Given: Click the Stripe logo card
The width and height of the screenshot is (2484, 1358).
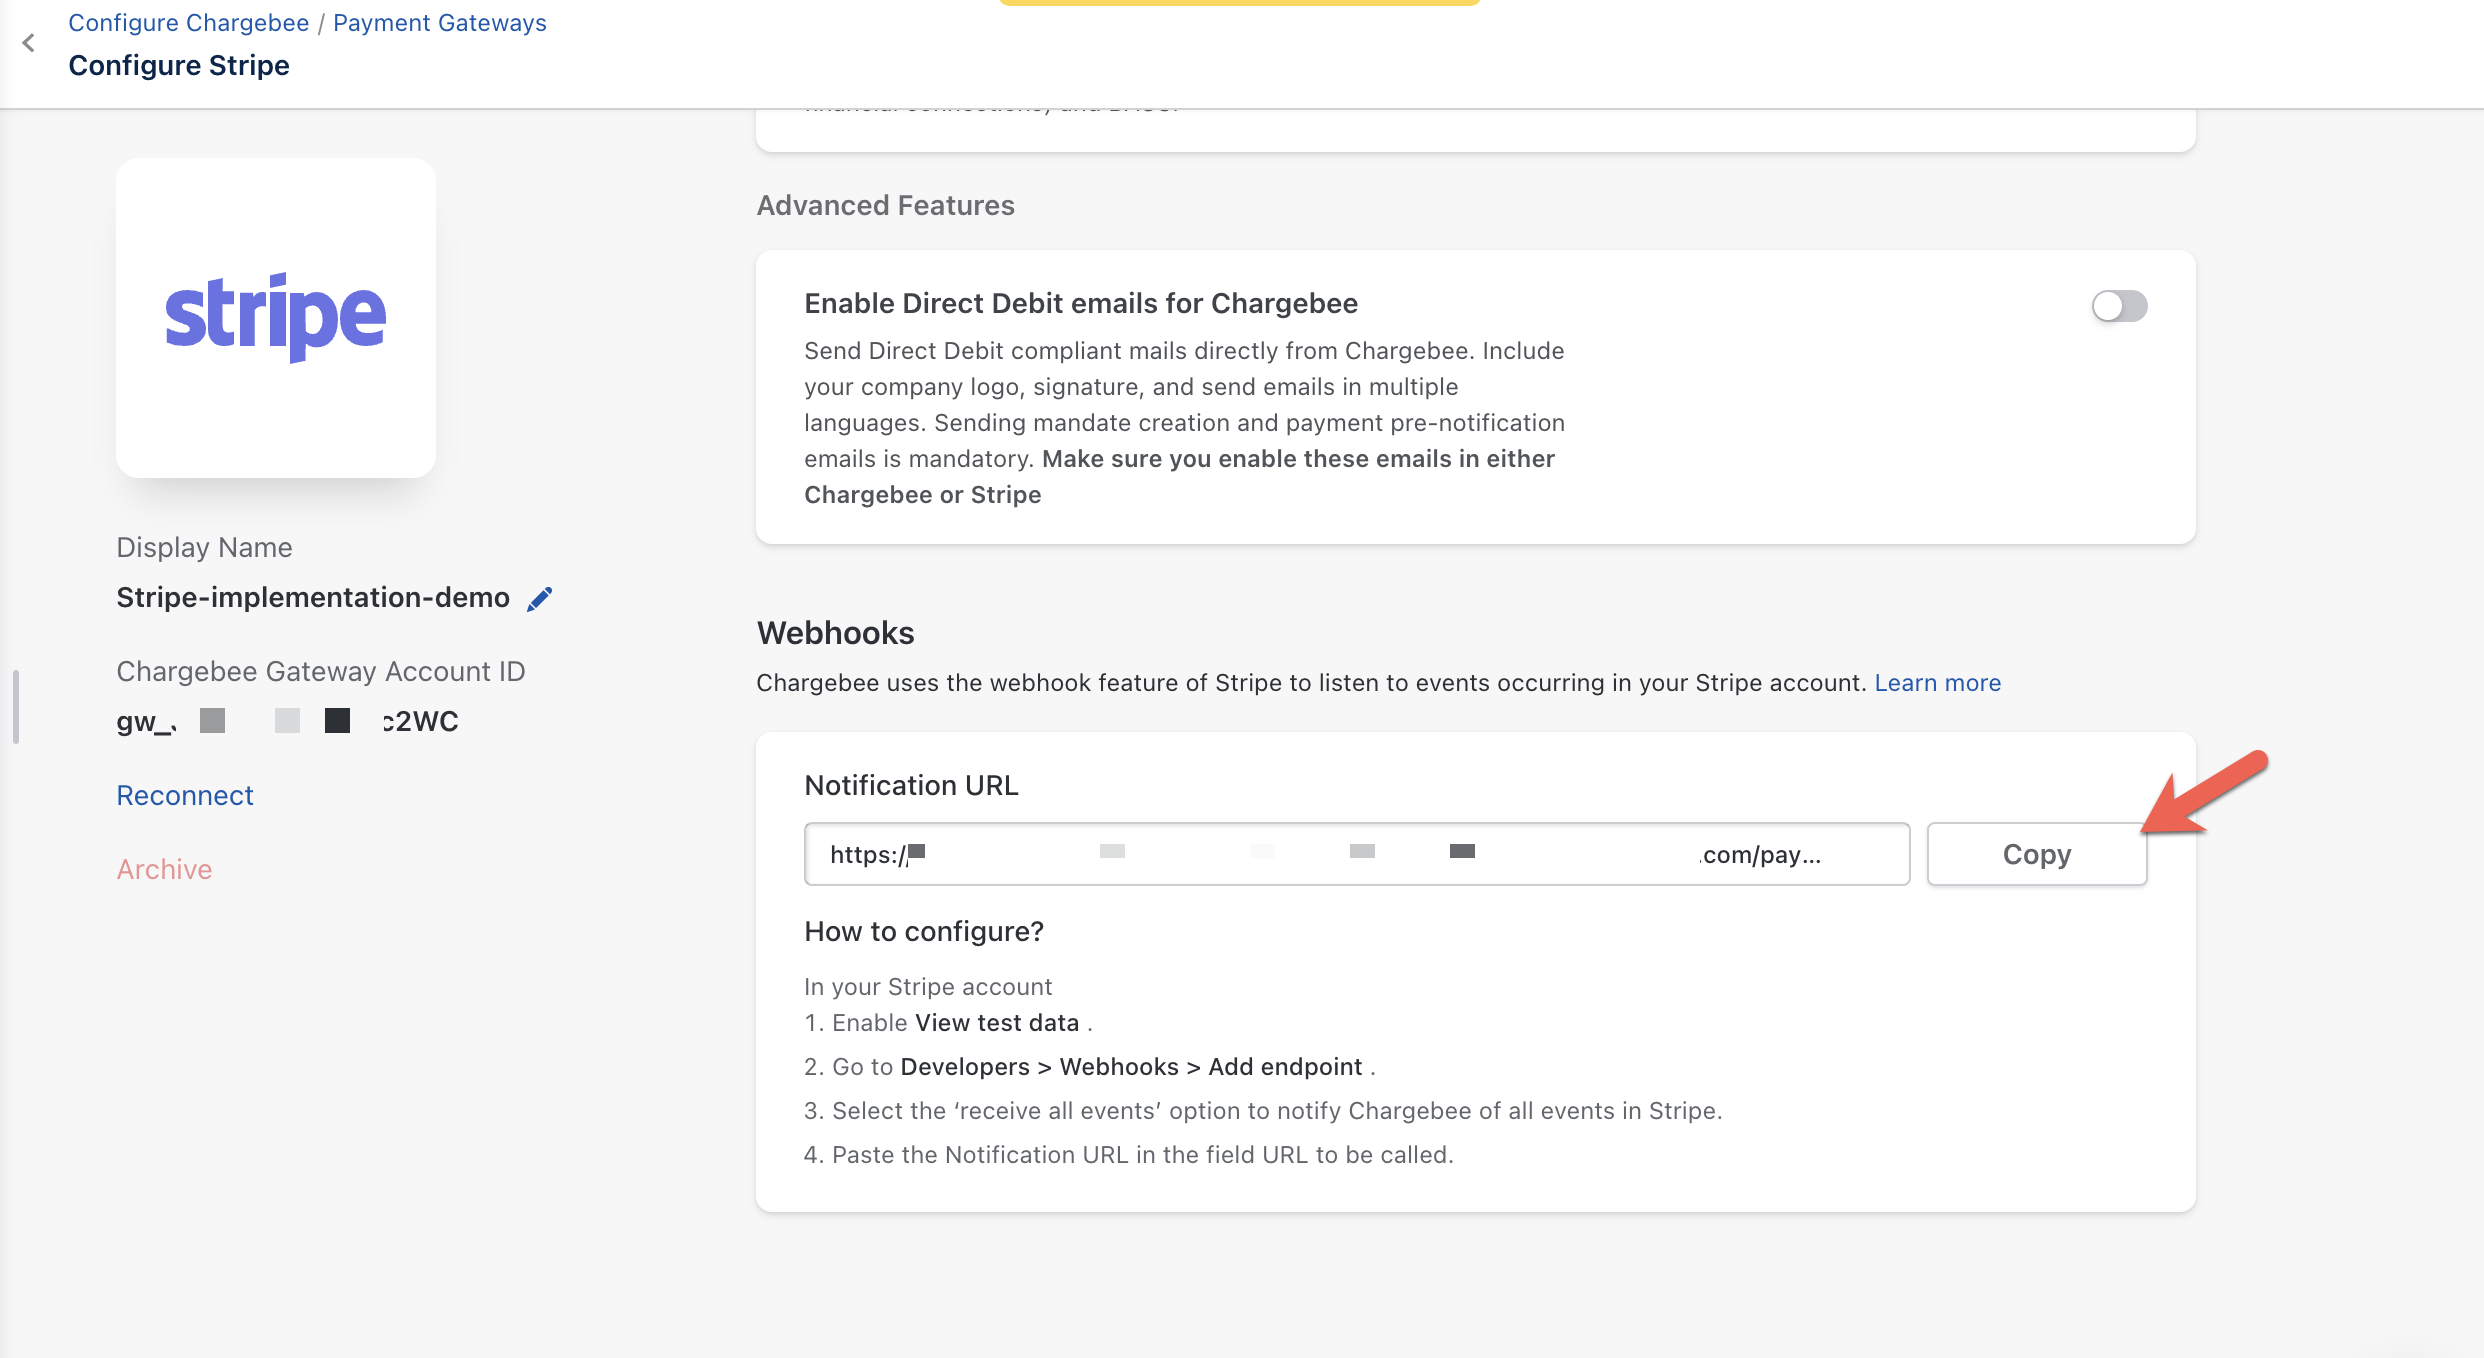Looking at the screenshot, I should click(x=276, y=318).
